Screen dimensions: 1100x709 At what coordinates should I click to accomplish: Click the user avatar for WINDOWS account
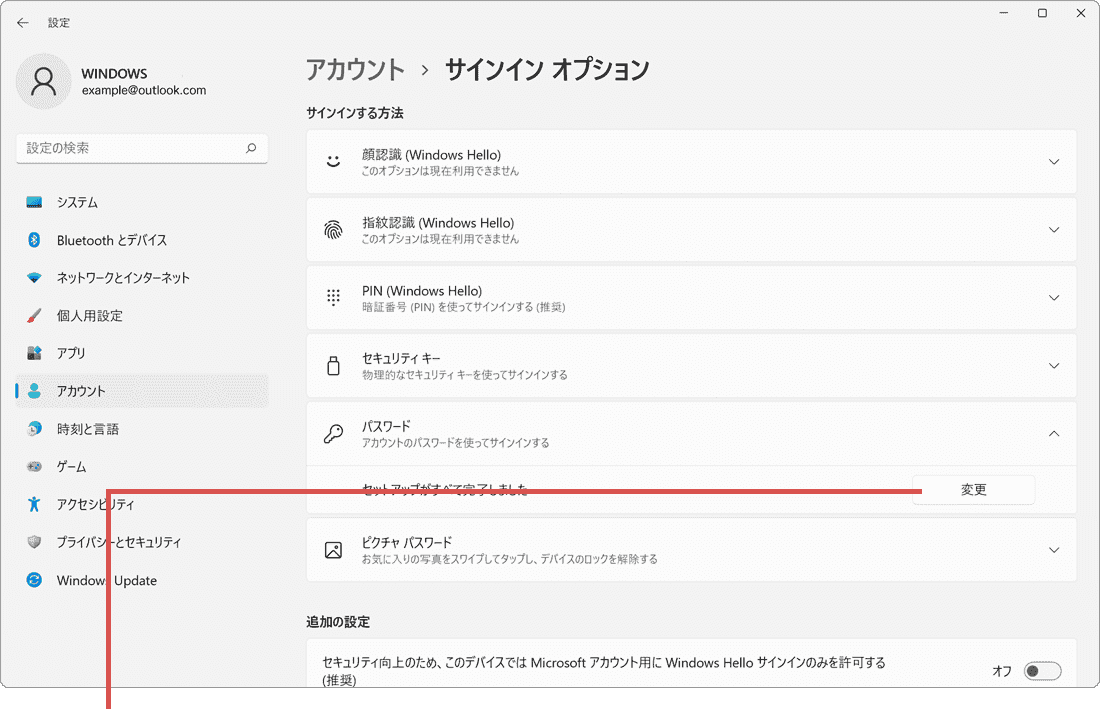(x=42, y=81)
